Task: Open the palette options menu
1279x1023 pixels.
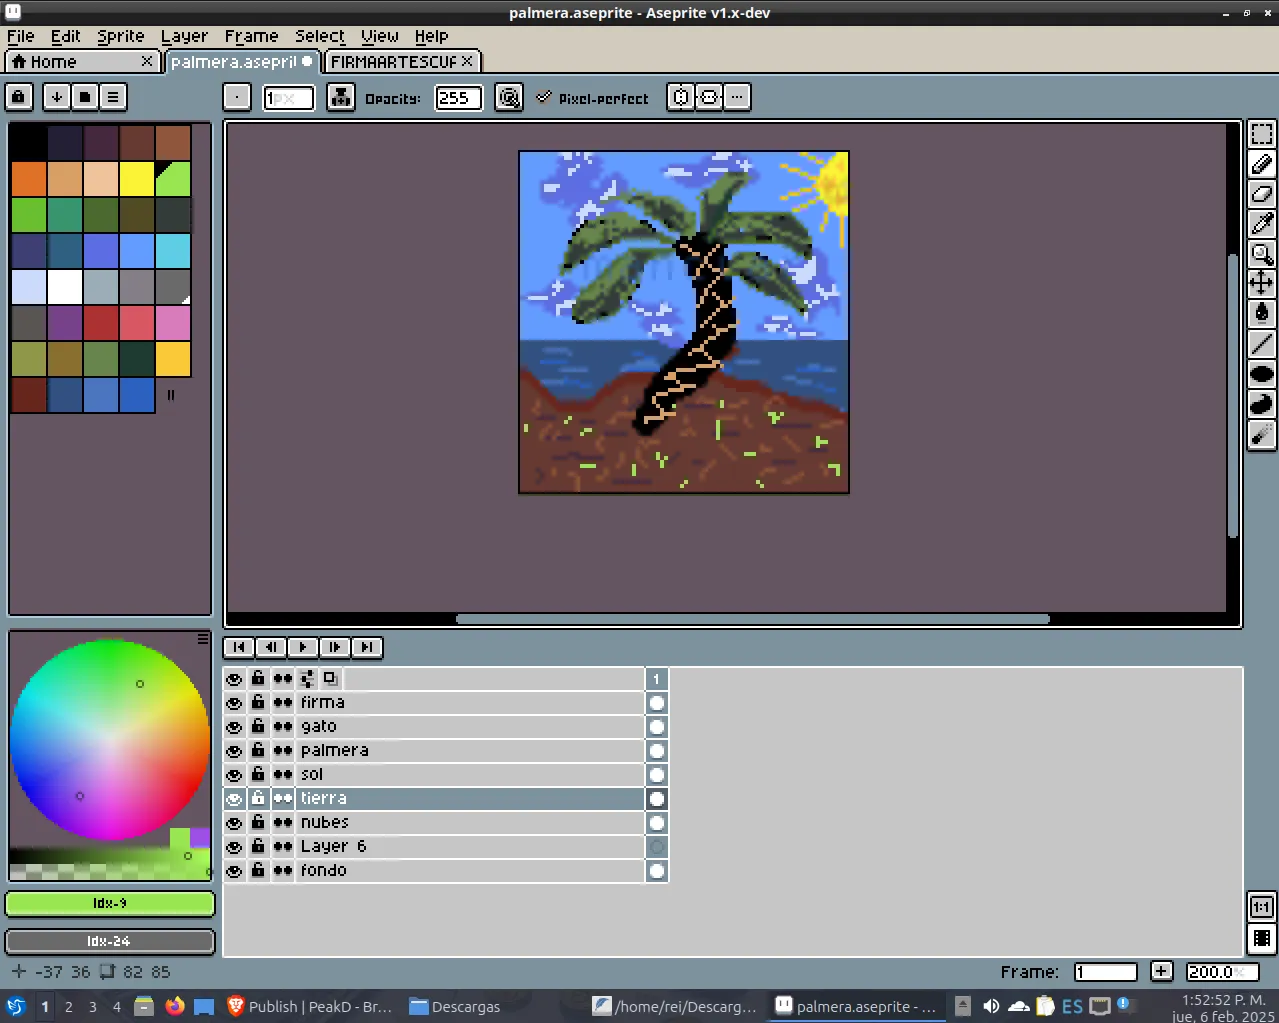Action: [113, 97]
